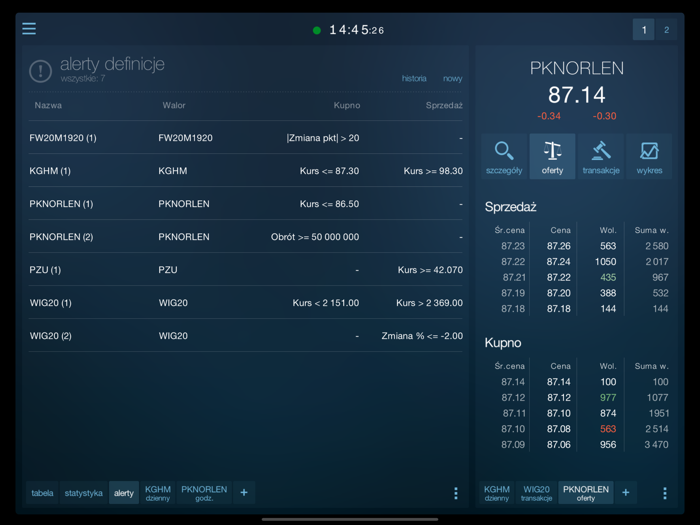
Task: Add a new tab in right panel
Action: click(626, 493)
